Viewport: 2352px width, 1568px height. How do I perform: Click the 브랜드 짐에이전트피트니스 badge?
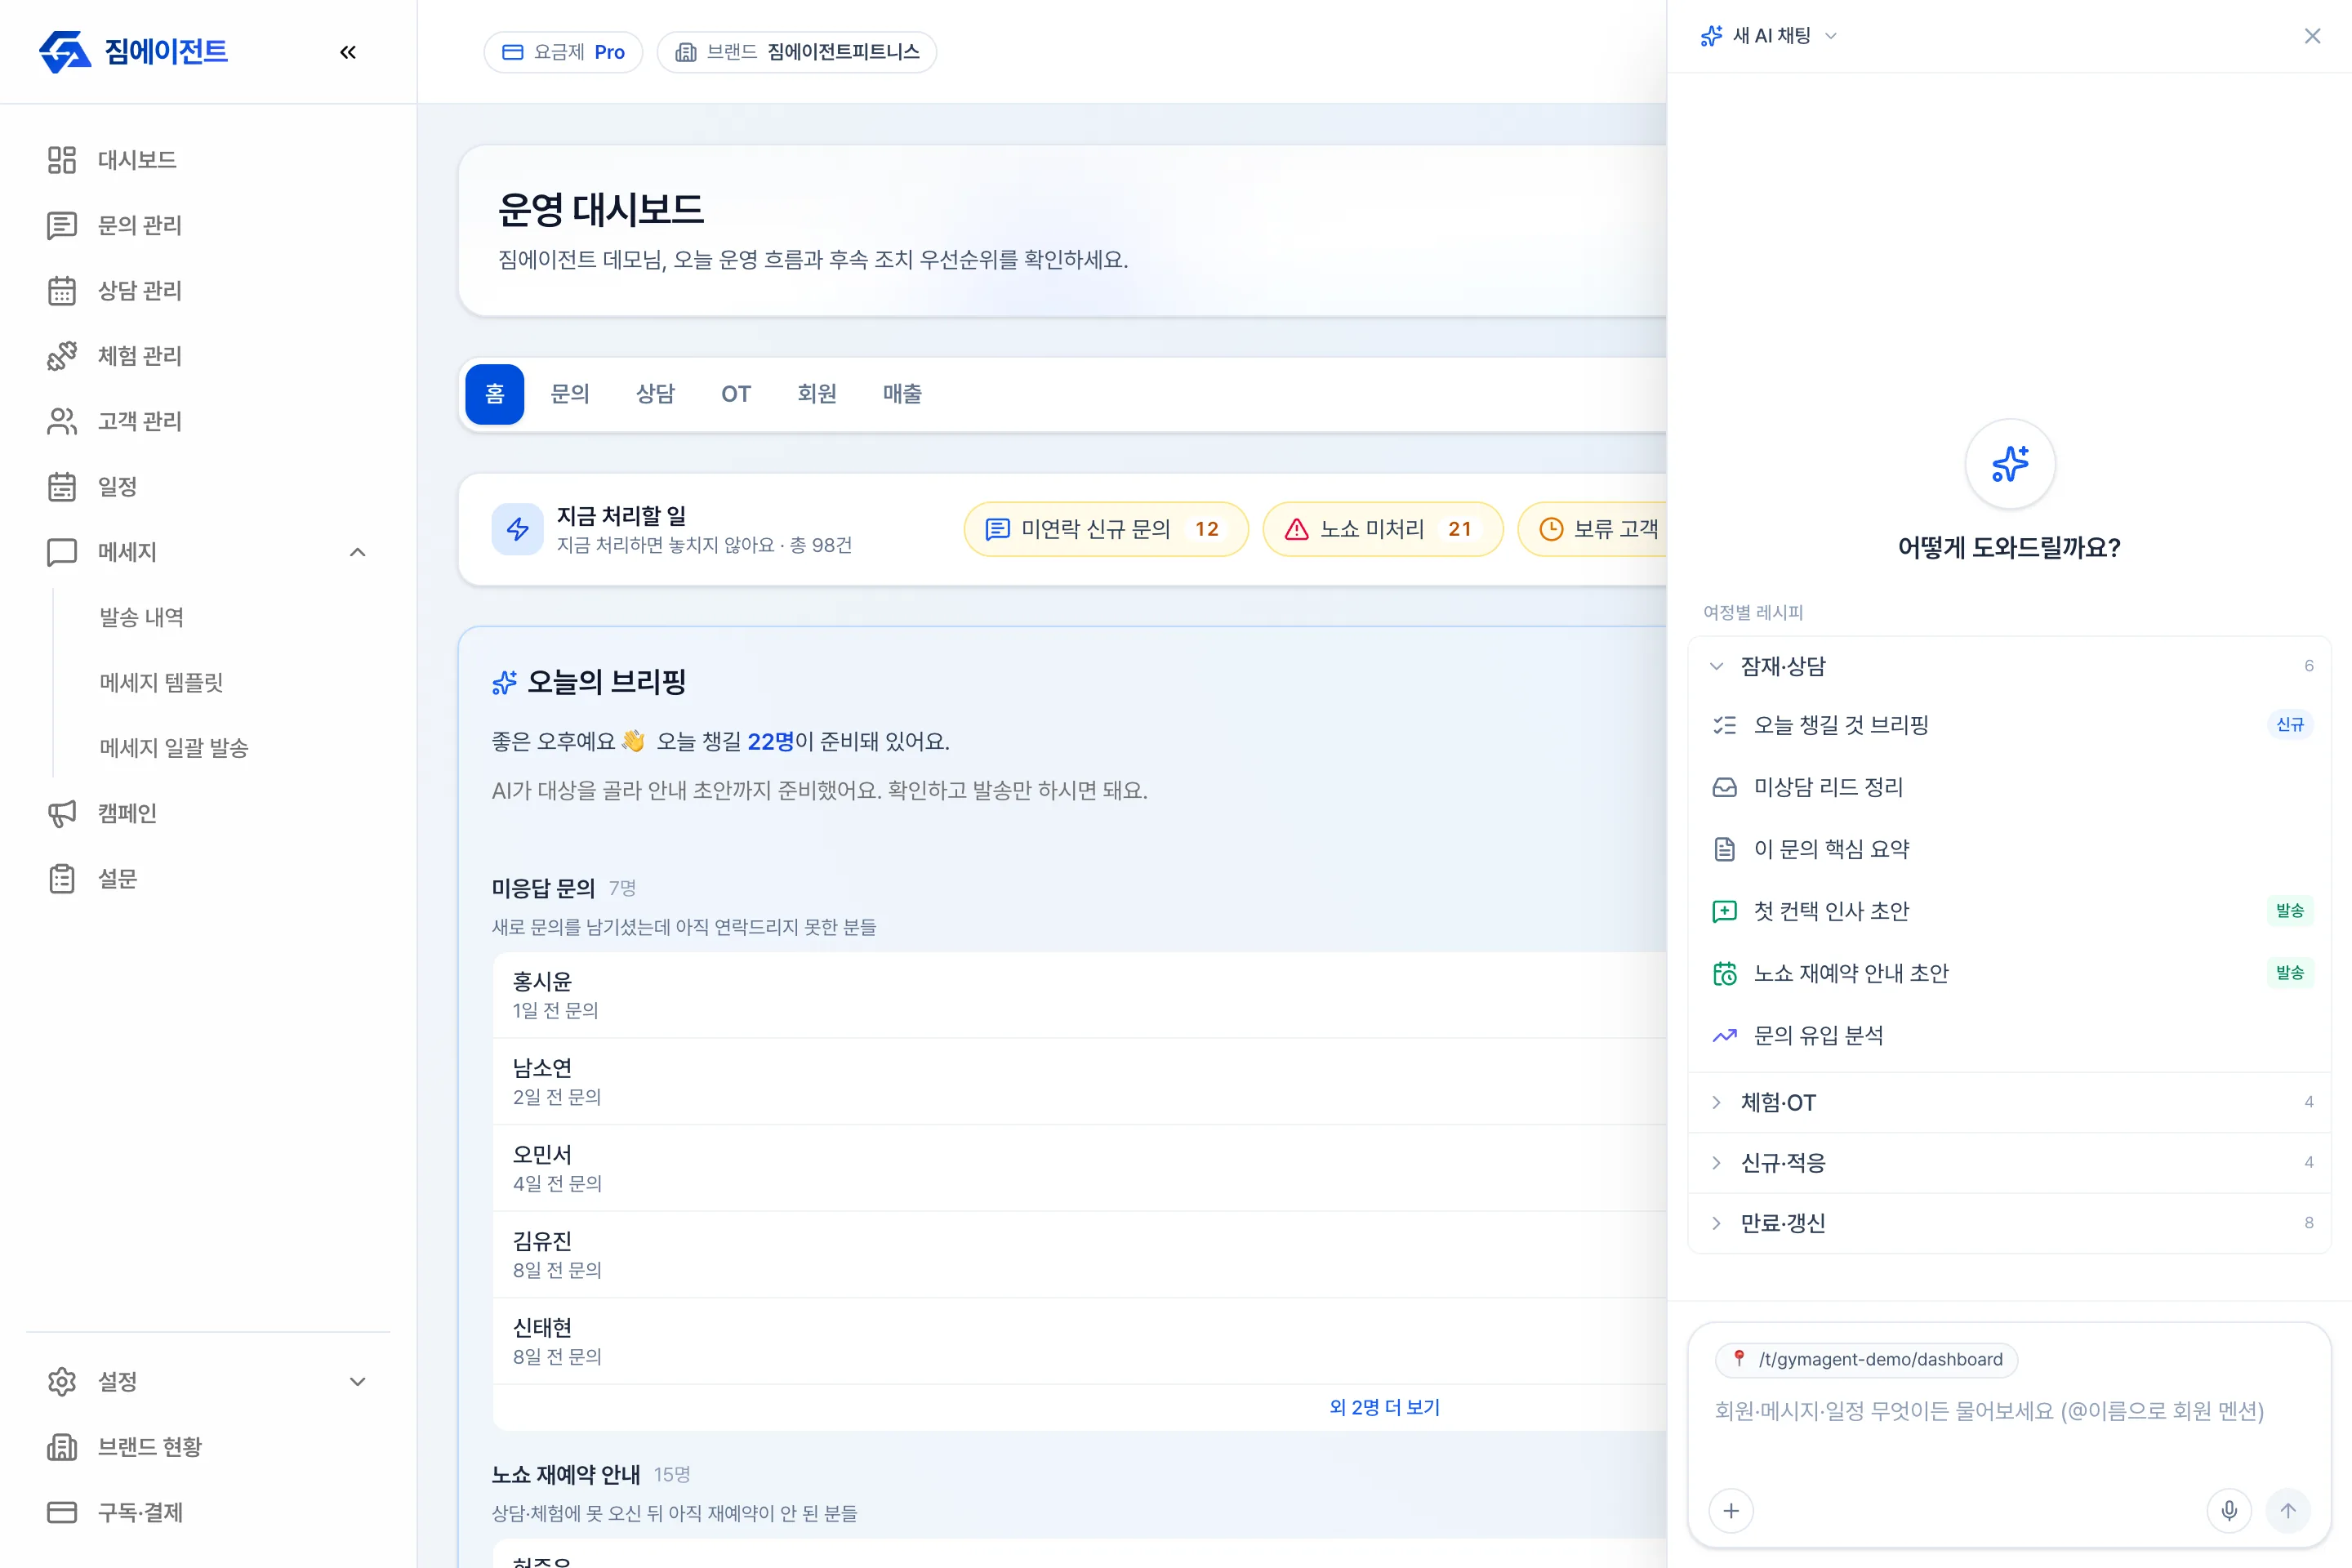coord(797,52)
